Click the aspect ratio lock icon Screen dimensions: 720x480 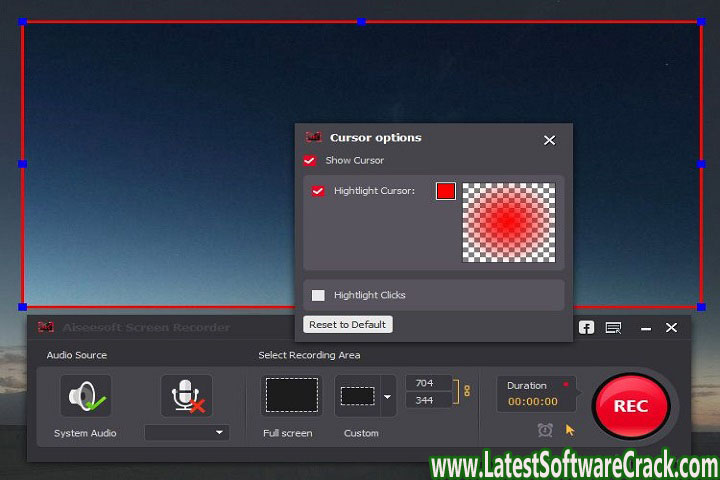coord(466,391)
